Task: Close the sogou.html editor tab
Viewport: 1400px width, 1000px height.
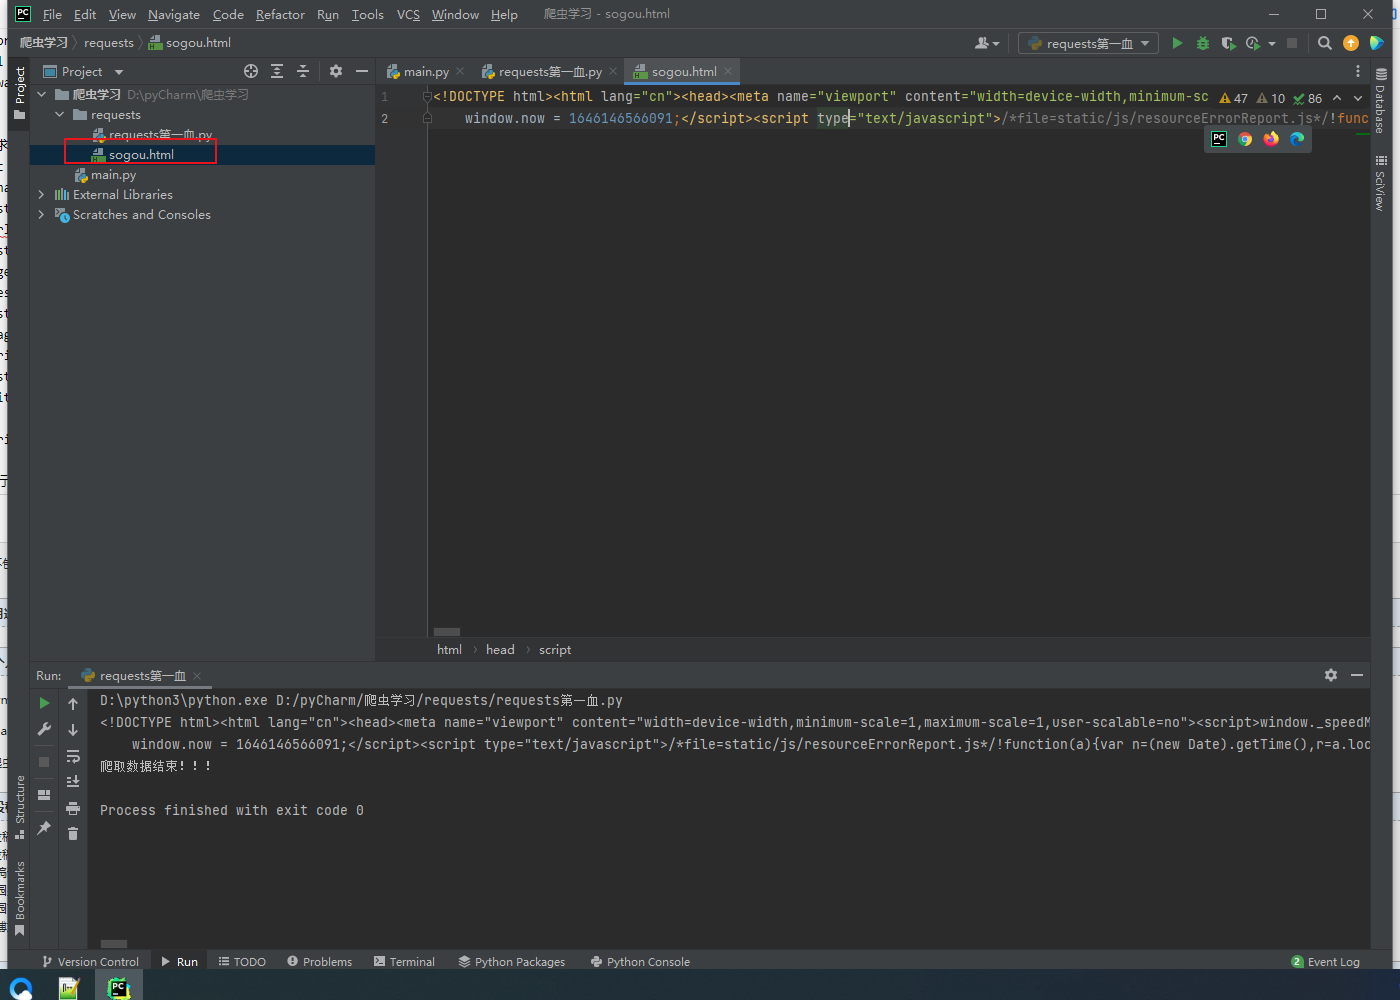Action: 728,71
